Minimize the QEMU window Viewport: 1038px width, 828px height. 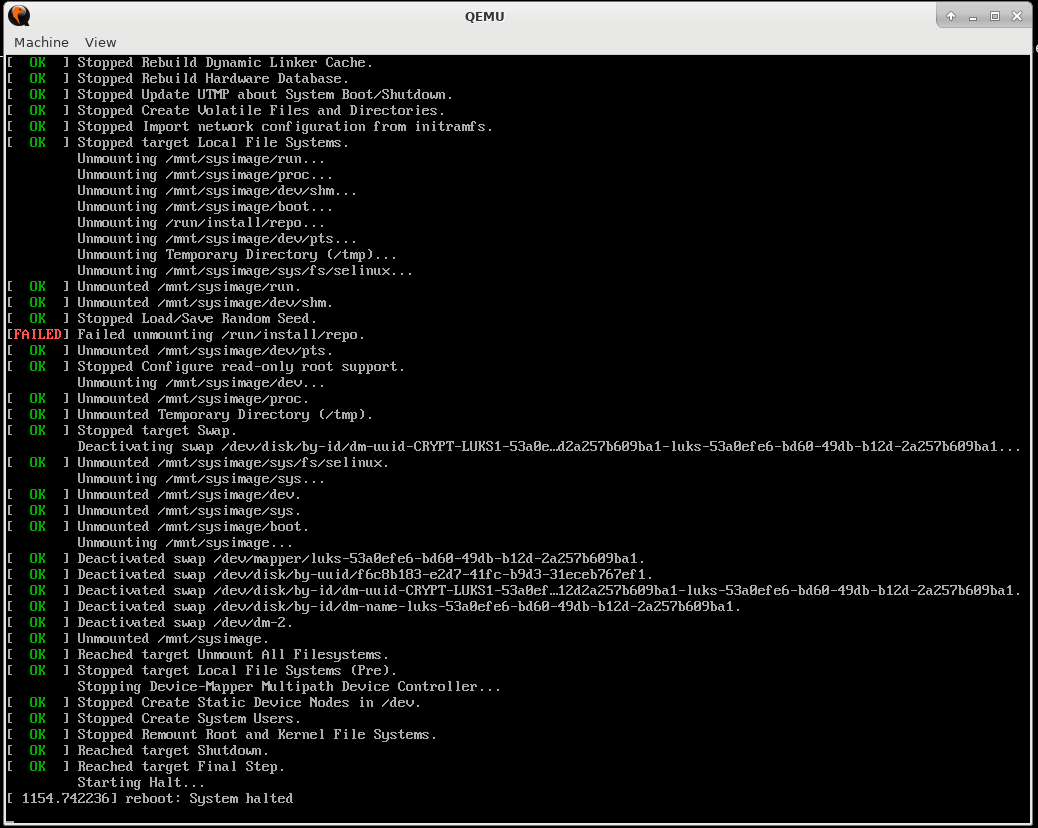[x=972, y=16]
